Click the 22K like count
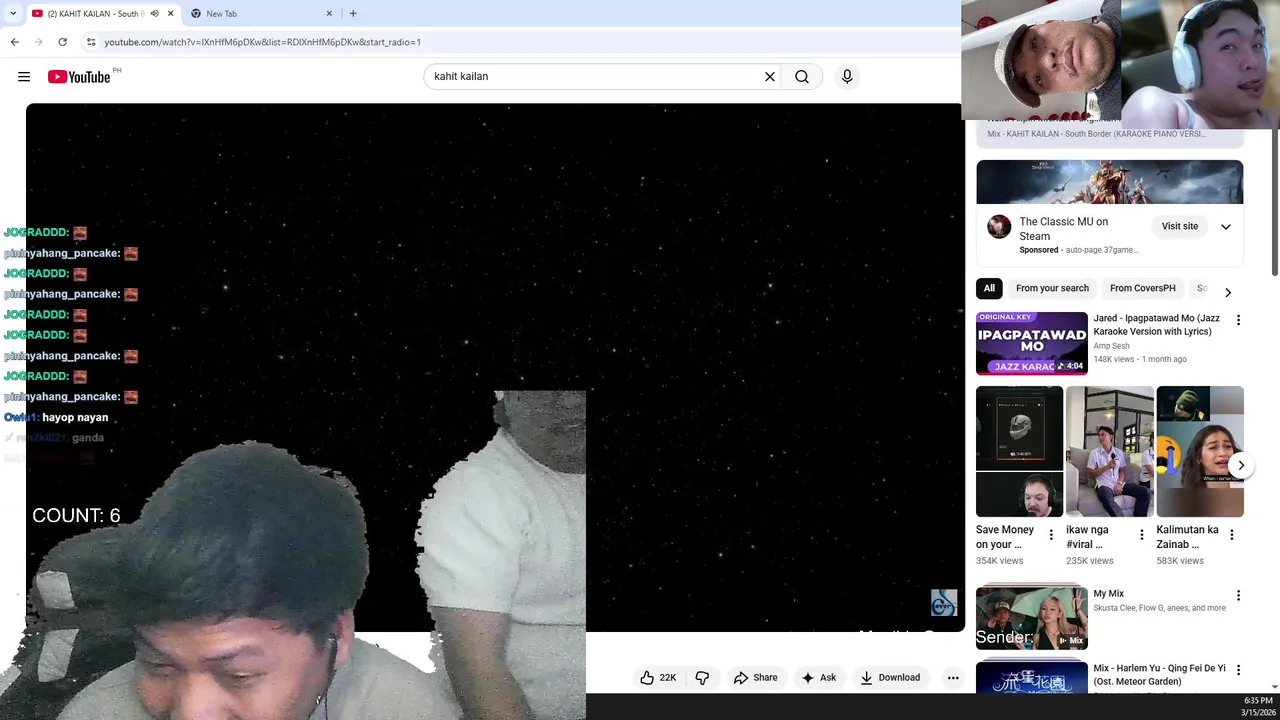The height and width of the screenshot is (720, 1280). pos(667,677)
